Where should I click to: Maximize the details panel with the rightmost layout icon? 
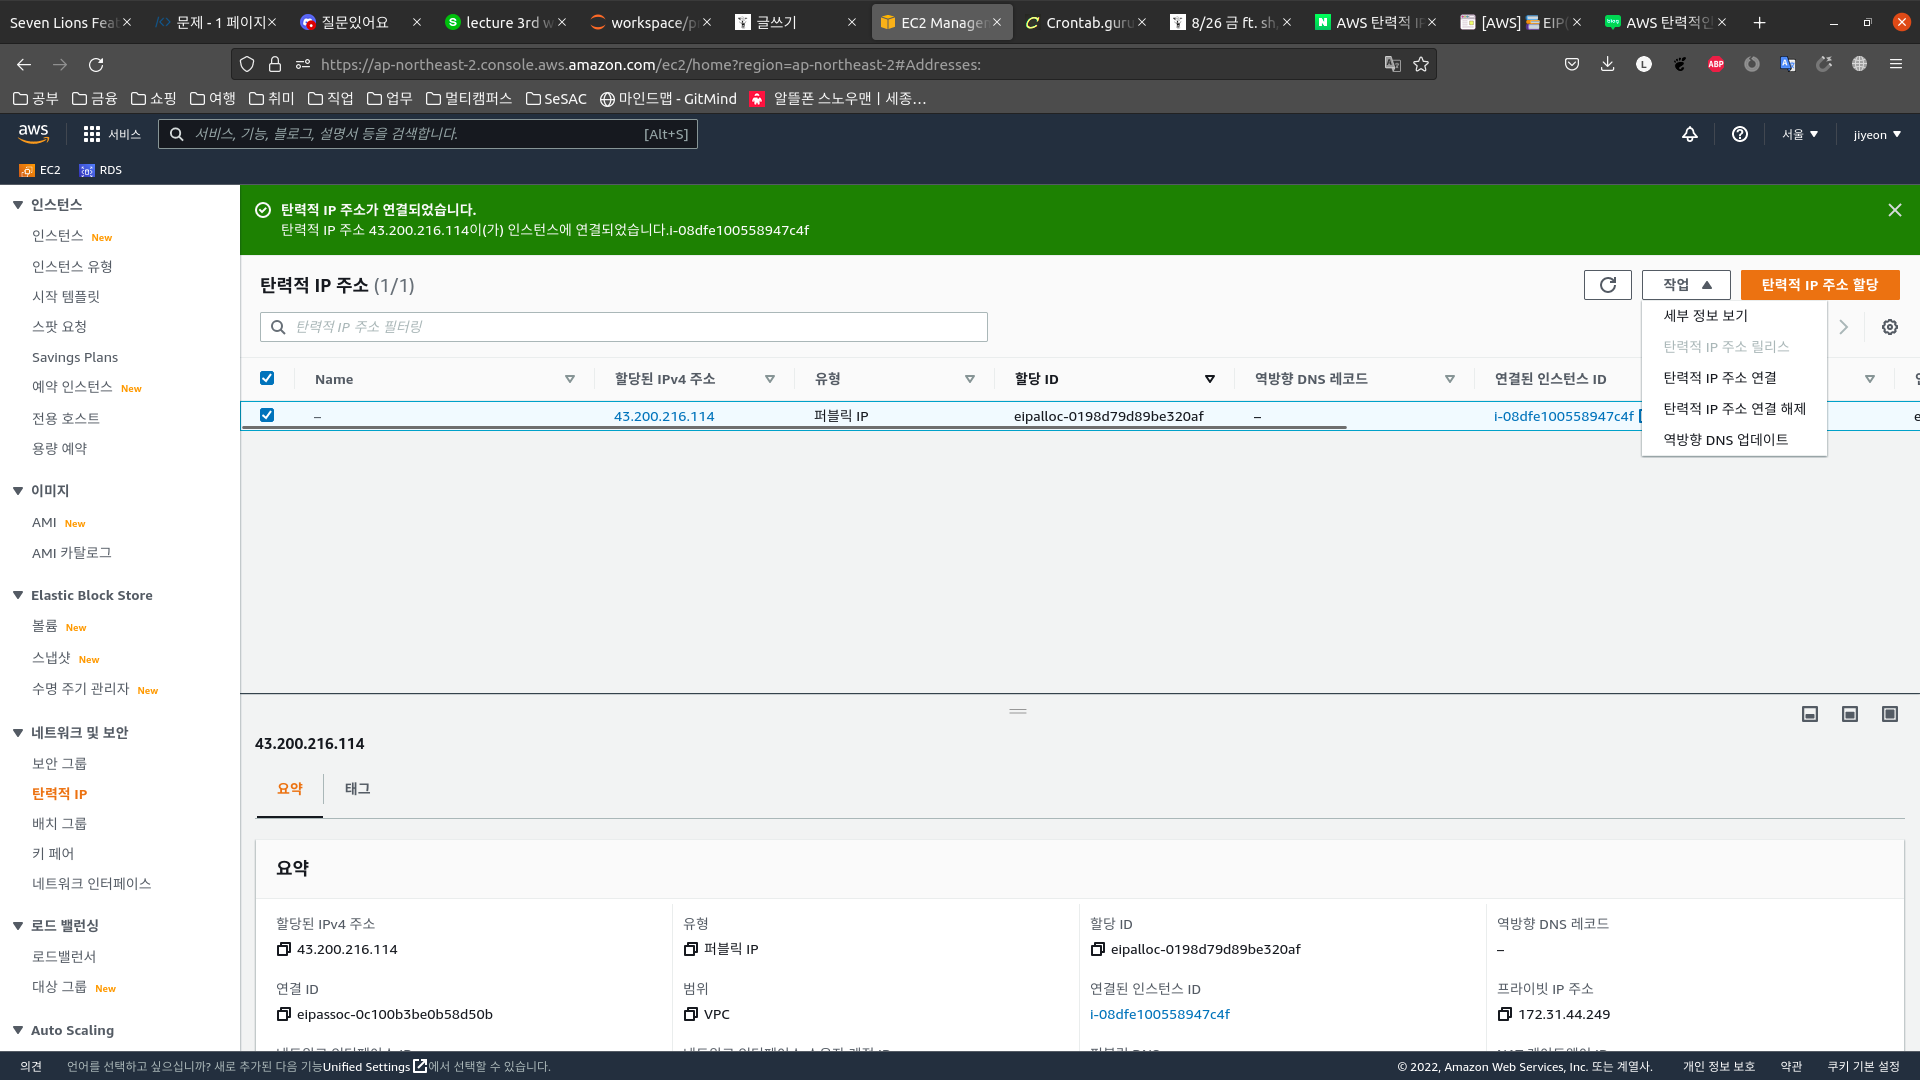click(1889, 714)
